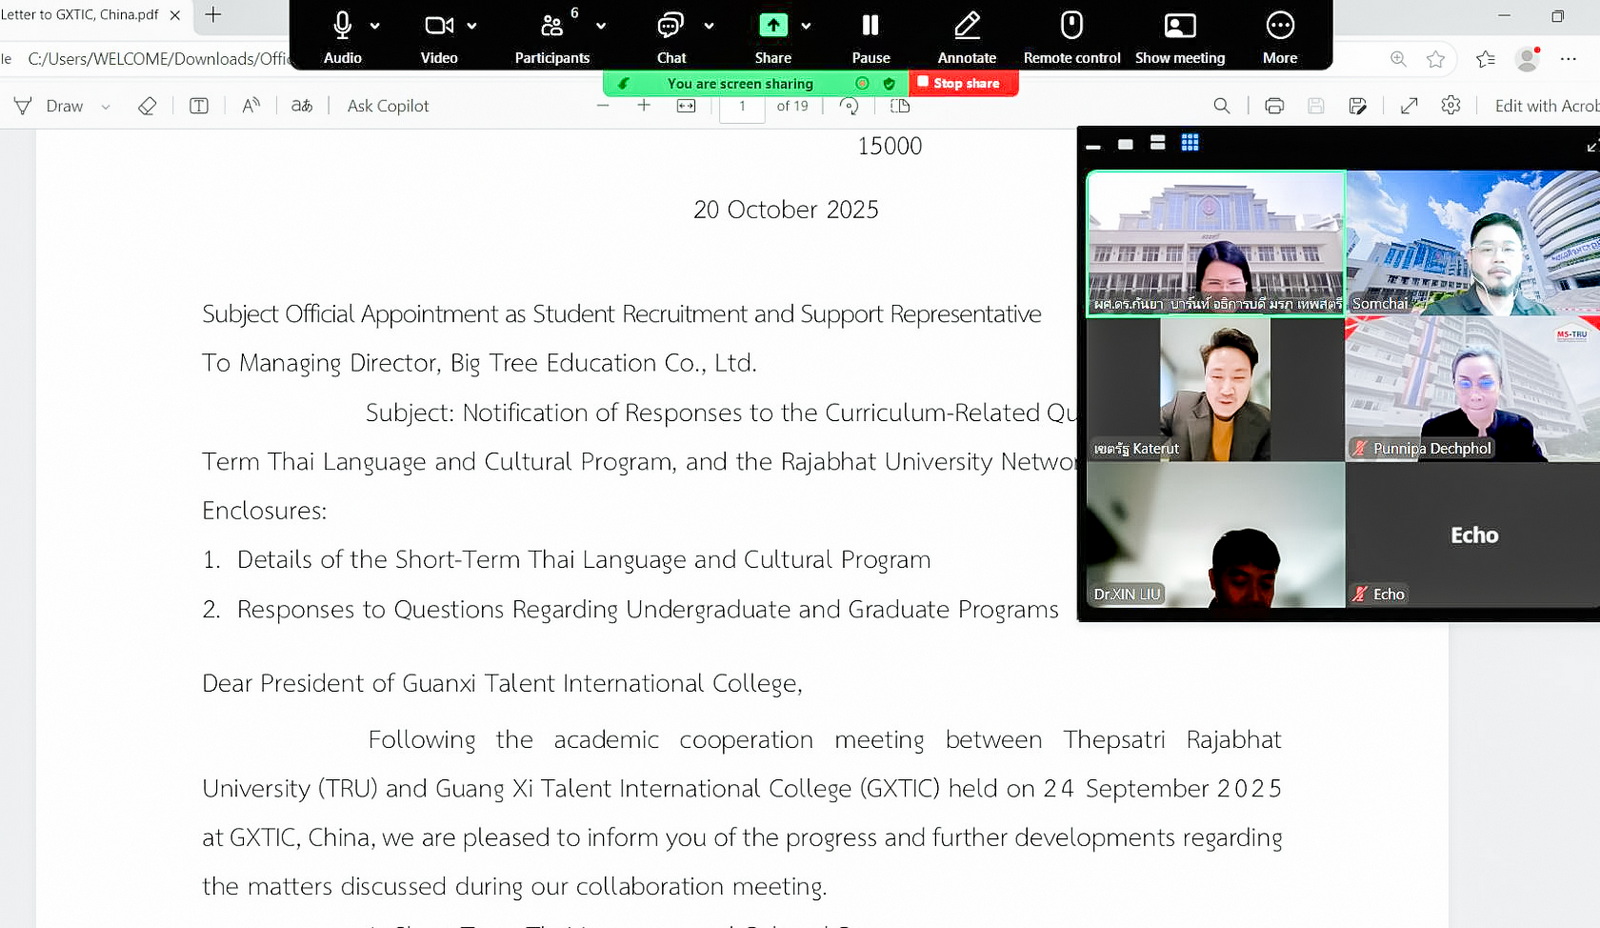Switch video panel to gallery grid view

coord(1189,143)
